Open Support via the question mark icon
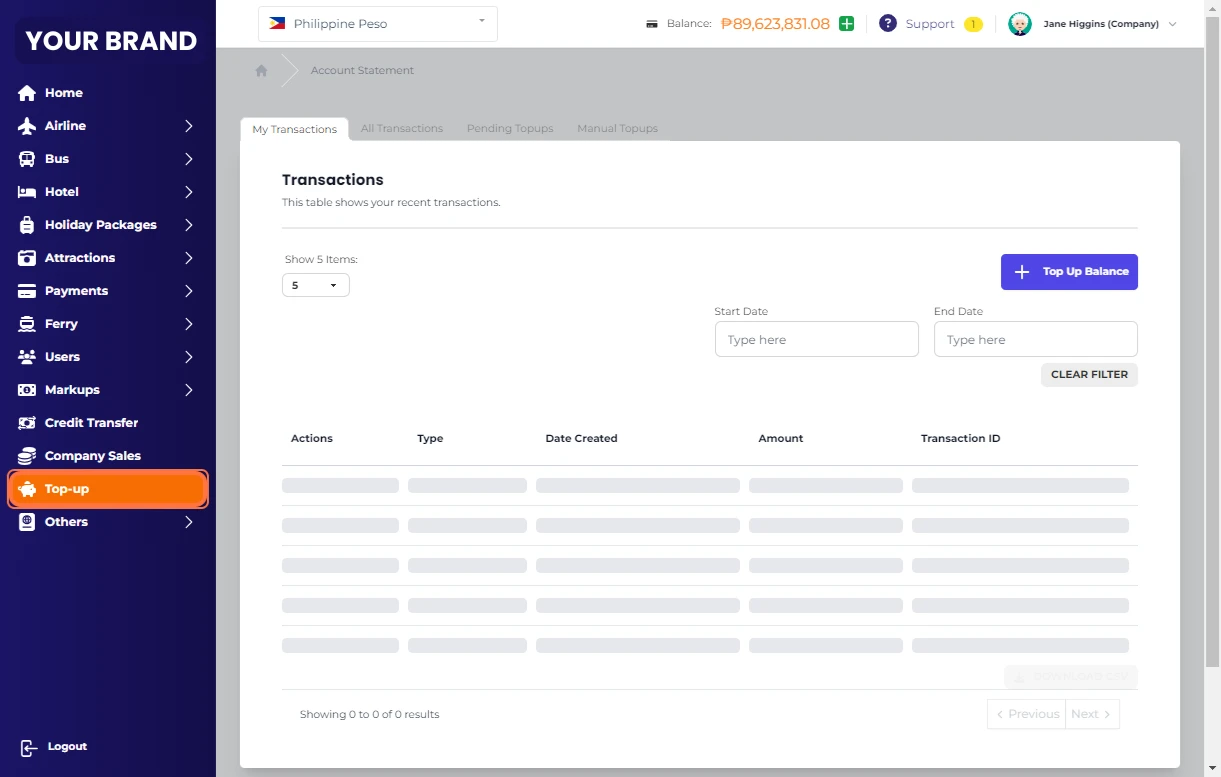1221x777 pixels. (887, 24)
